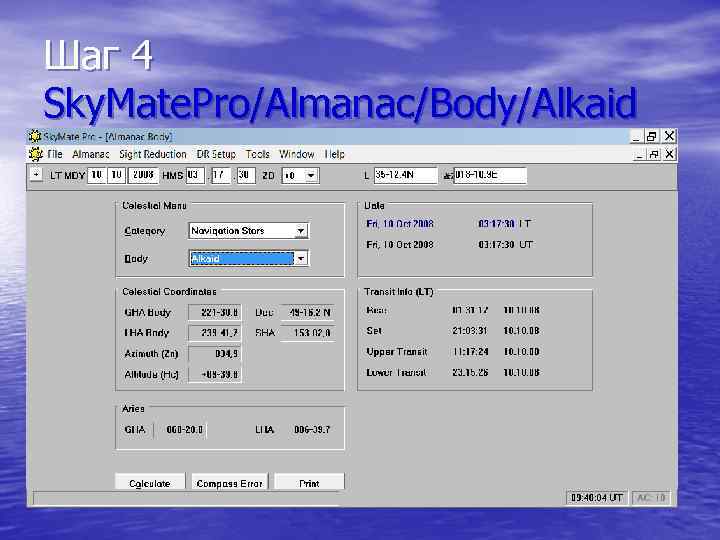Image resolution: width=720 pixels, height=540 pixels.
Task: Minimize the SkyMate Pro window
Action: pyautogui.click(x=636, y=136)
